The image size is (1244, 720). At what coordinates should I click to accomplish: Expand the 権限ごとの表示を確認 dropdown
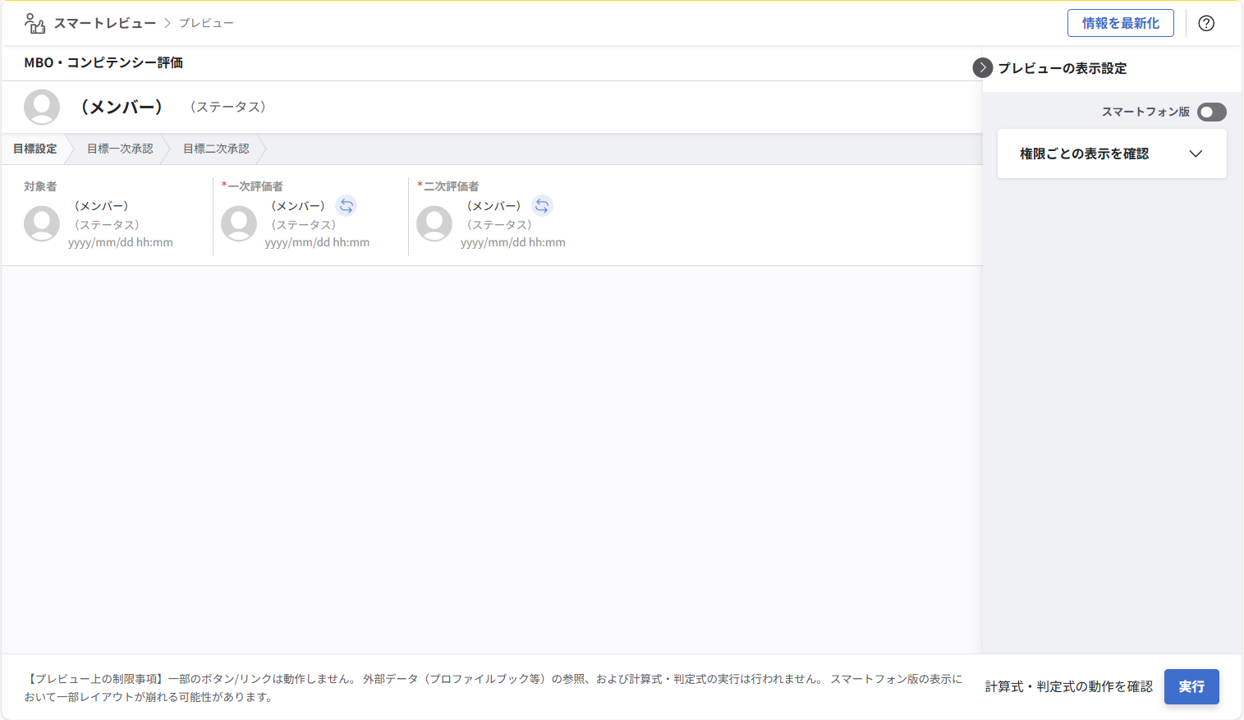(1112, 153)
